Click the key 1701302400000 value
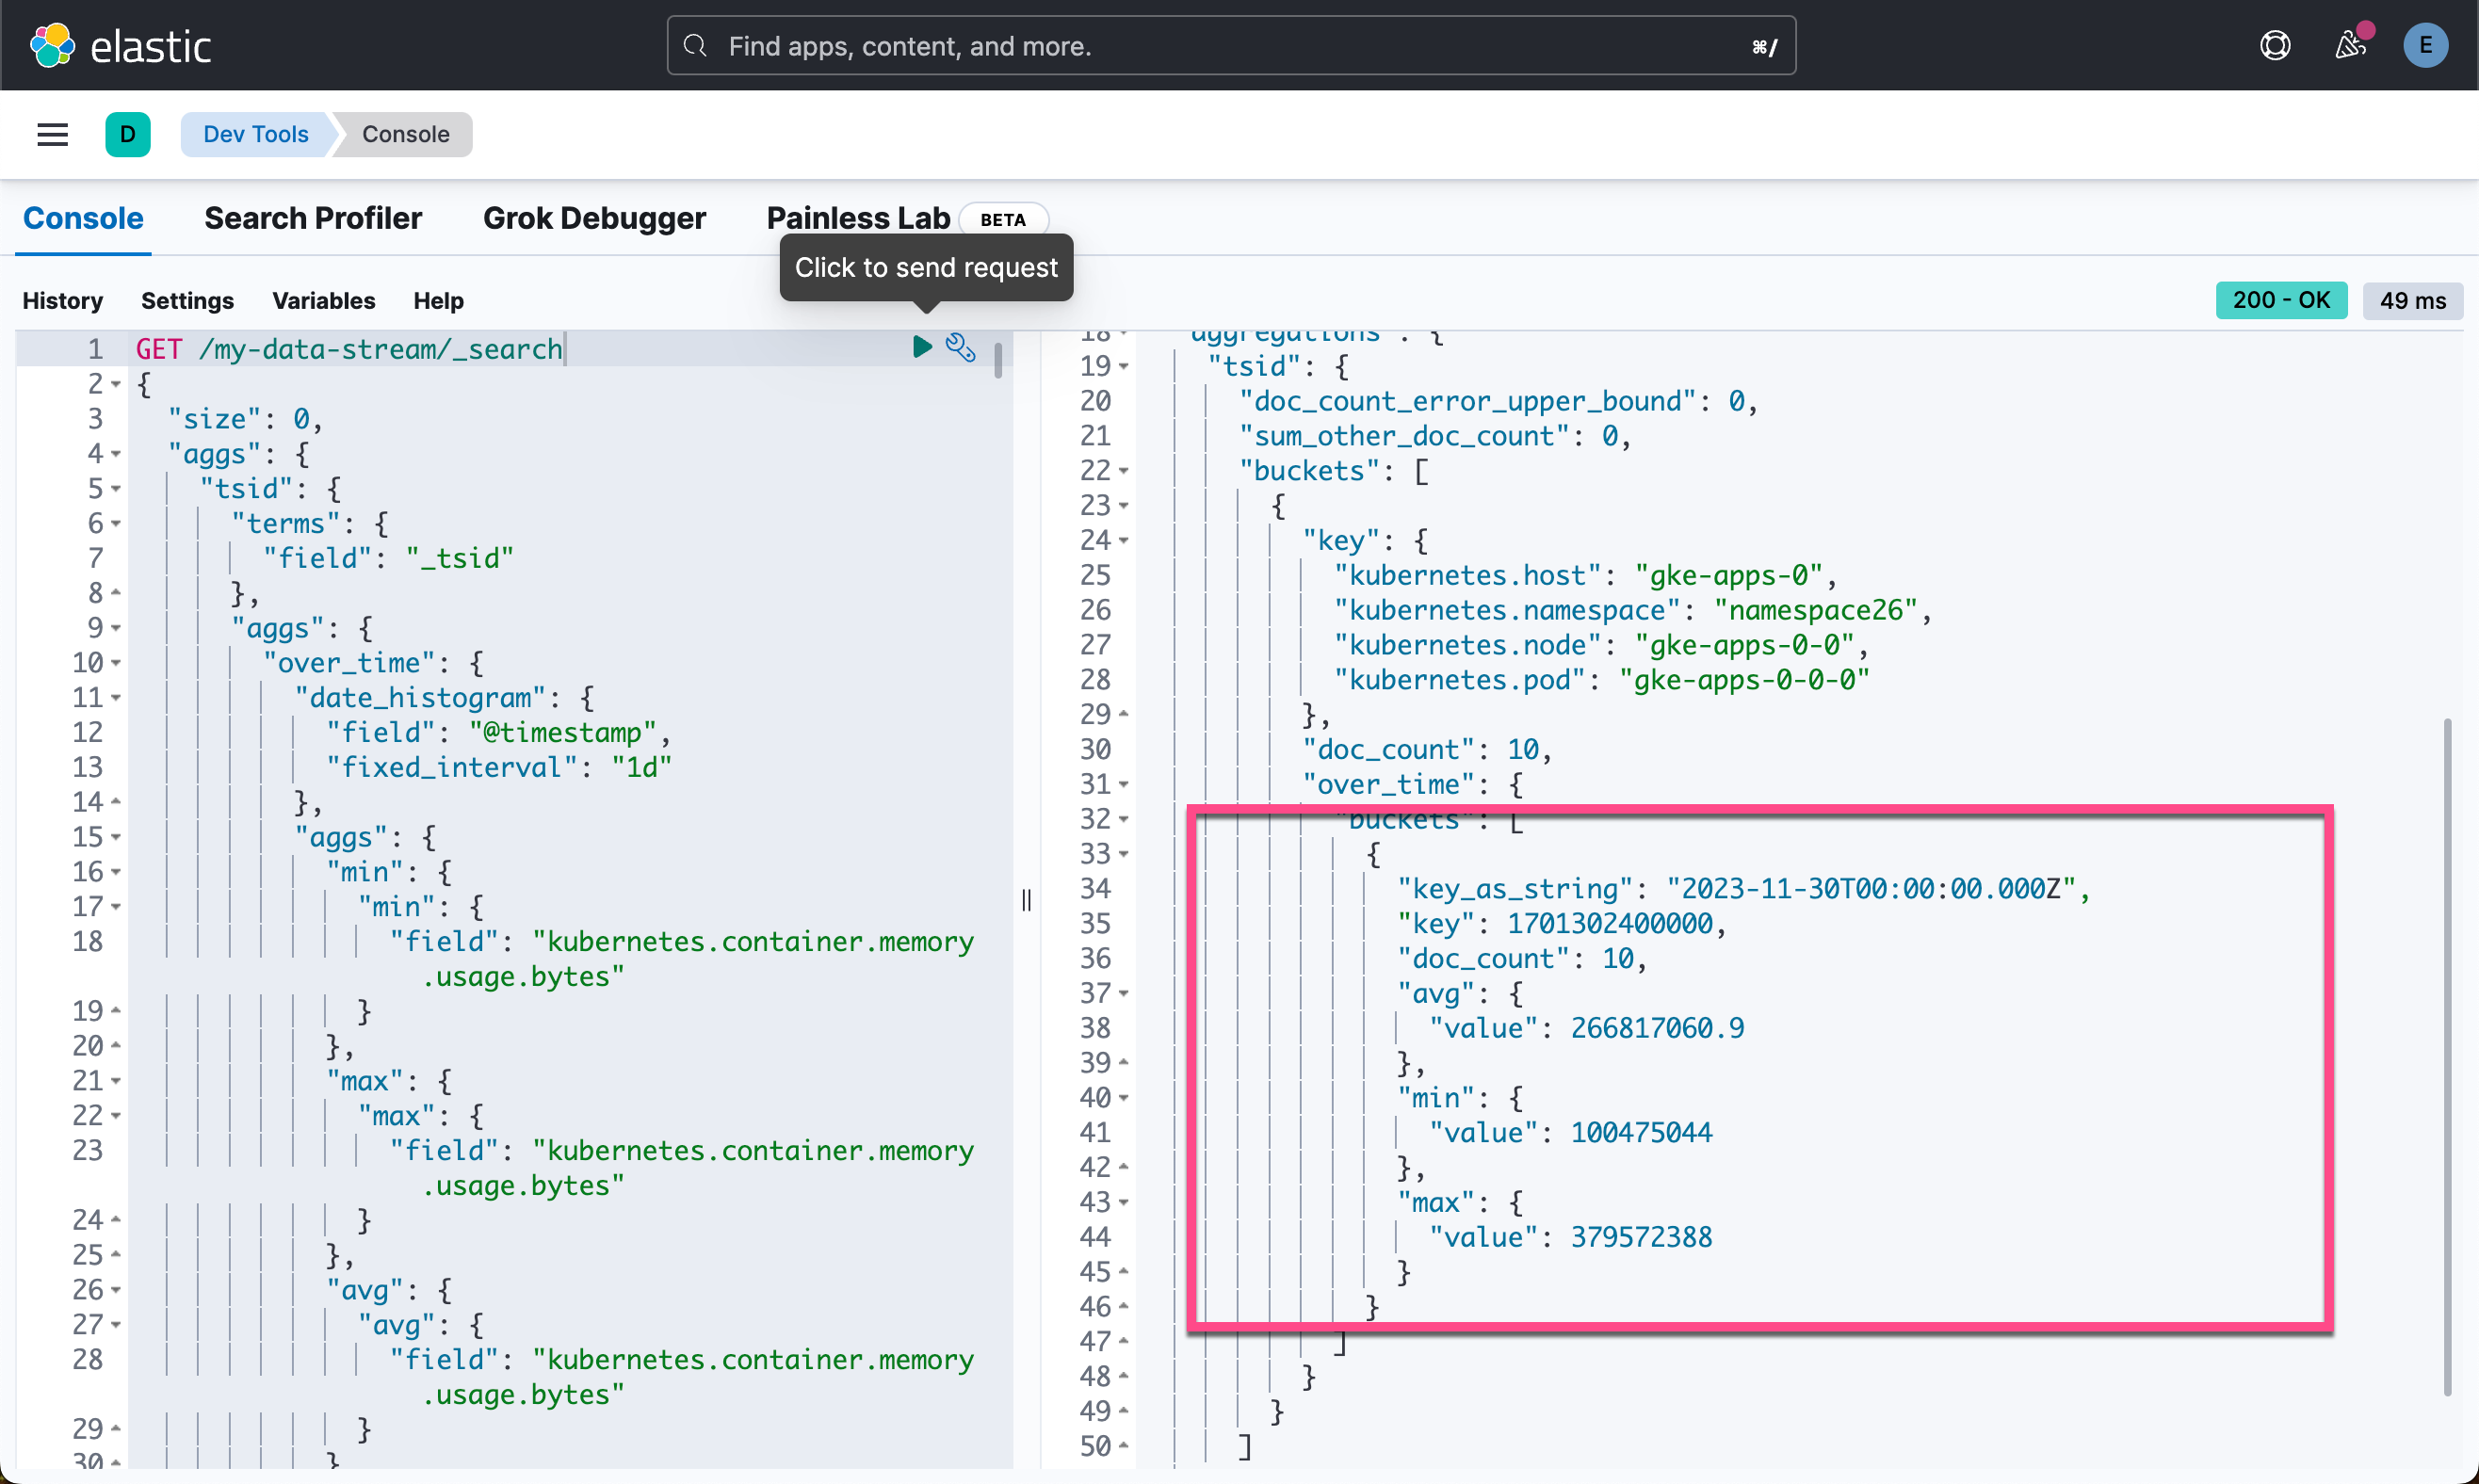2479x1484 pixels. click(x=1609, y=924)
